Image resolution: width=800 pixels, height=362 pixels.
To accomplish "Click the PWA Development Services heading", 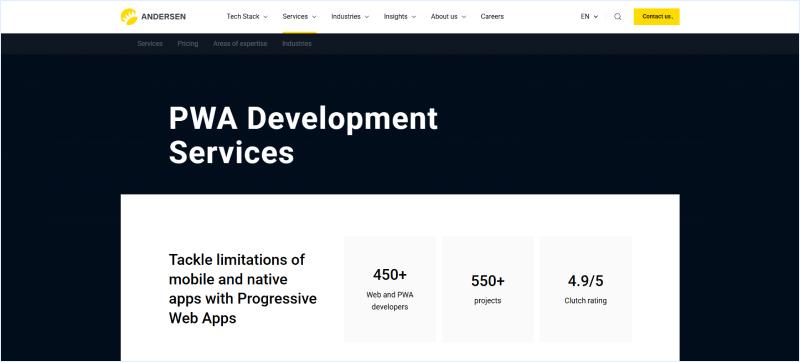I will pos(303,135).
